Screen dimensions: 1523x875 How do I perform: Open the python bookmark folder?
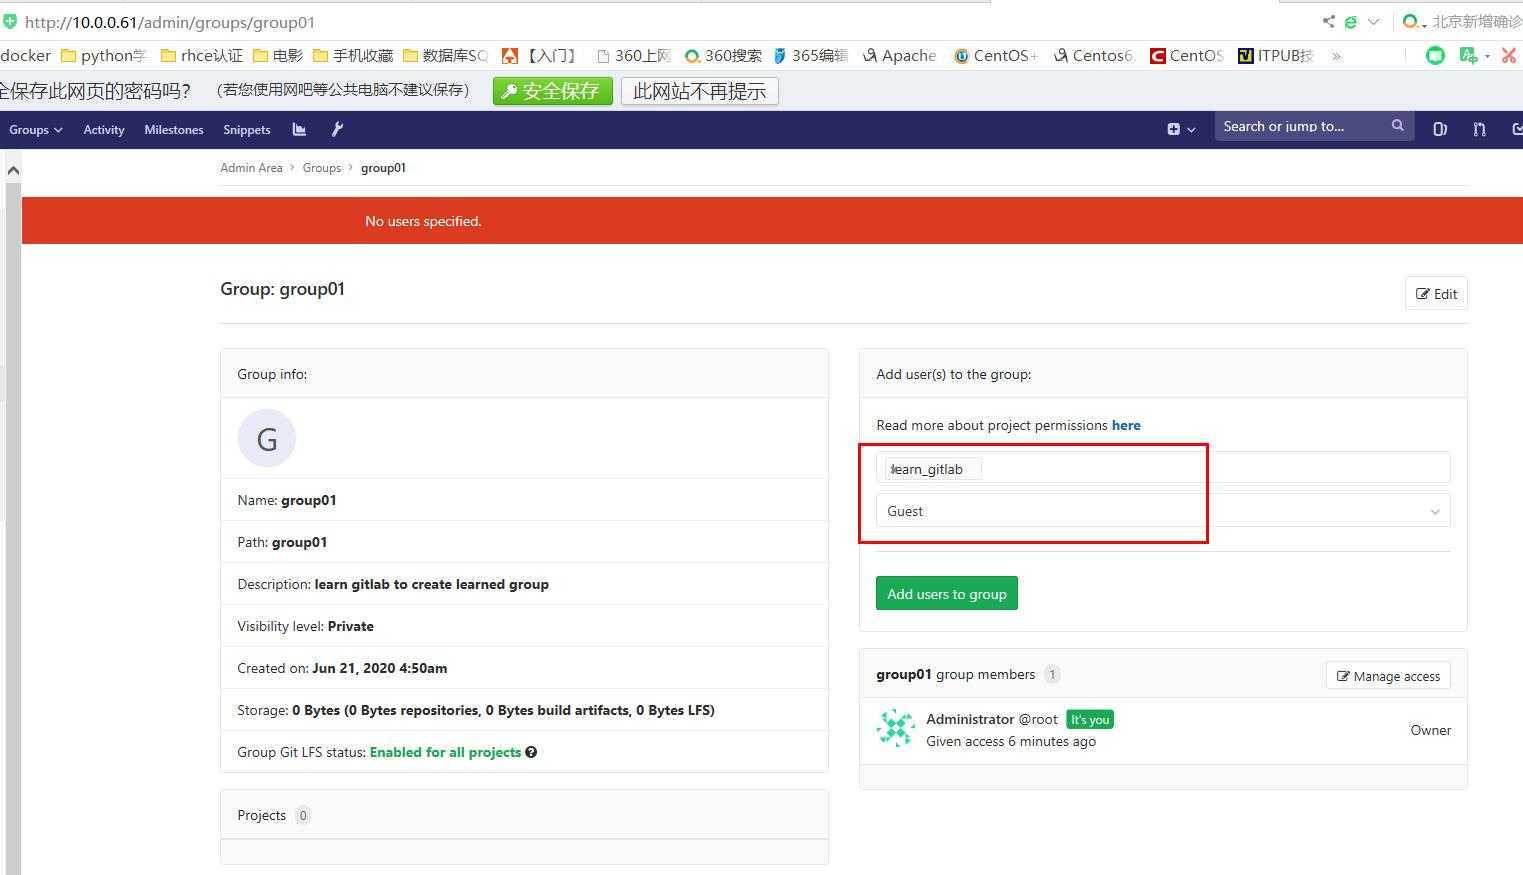coord(104,56)
